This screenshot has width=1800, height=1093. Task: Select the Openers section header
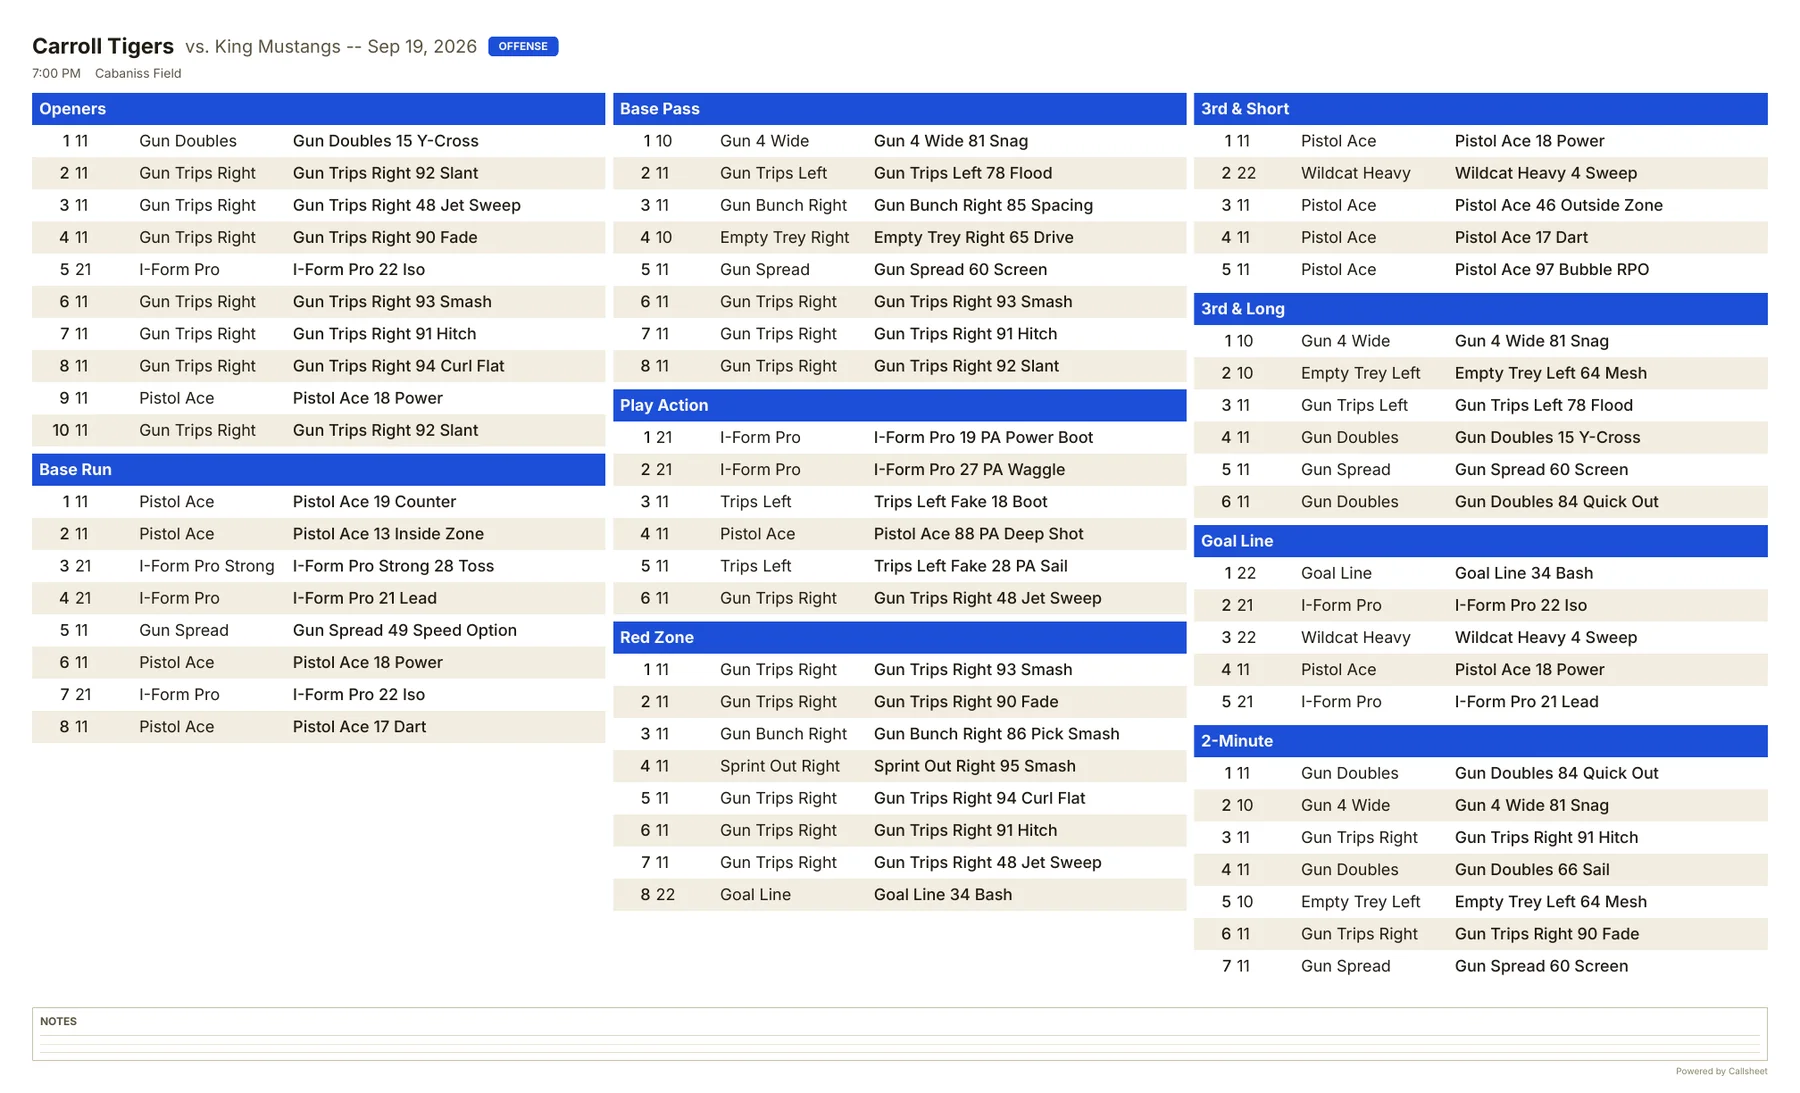tap(318, 109)
